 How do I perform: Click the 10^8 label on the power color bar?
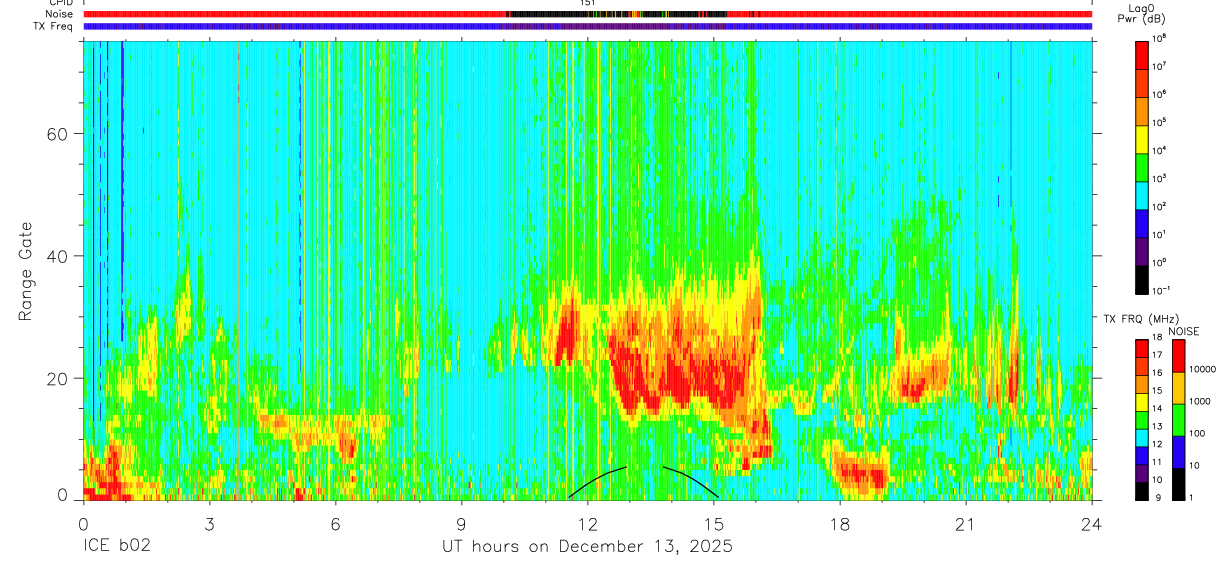(x=1160, y=38)
